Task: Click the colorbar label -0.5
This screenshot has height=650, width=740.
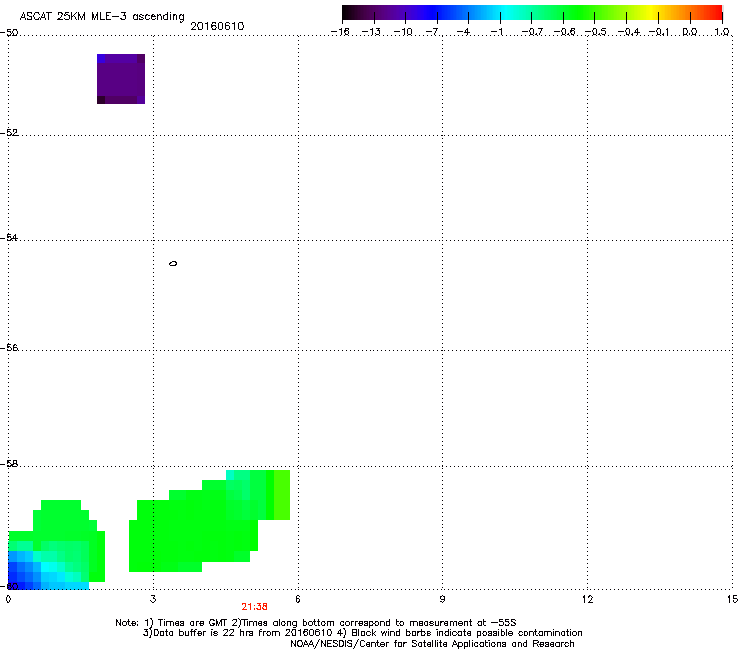Action: click(x=595, y=32)
